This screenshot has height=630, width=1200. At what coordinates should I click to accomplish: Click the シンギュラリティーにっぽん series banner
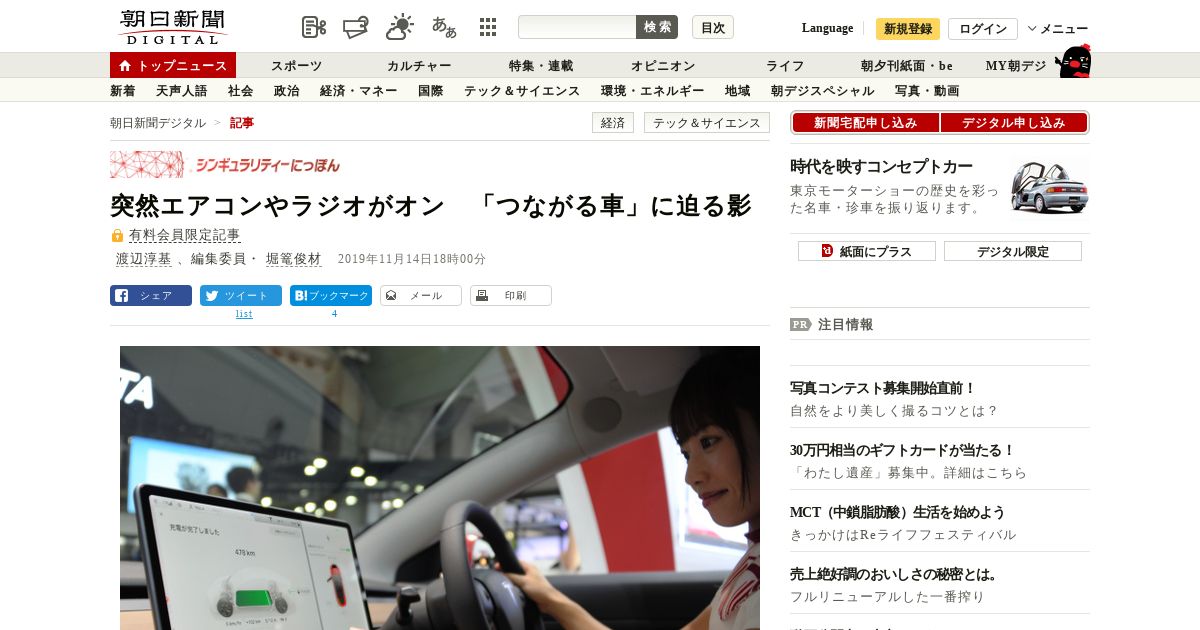pyautogui.click(x=227, y=164)
